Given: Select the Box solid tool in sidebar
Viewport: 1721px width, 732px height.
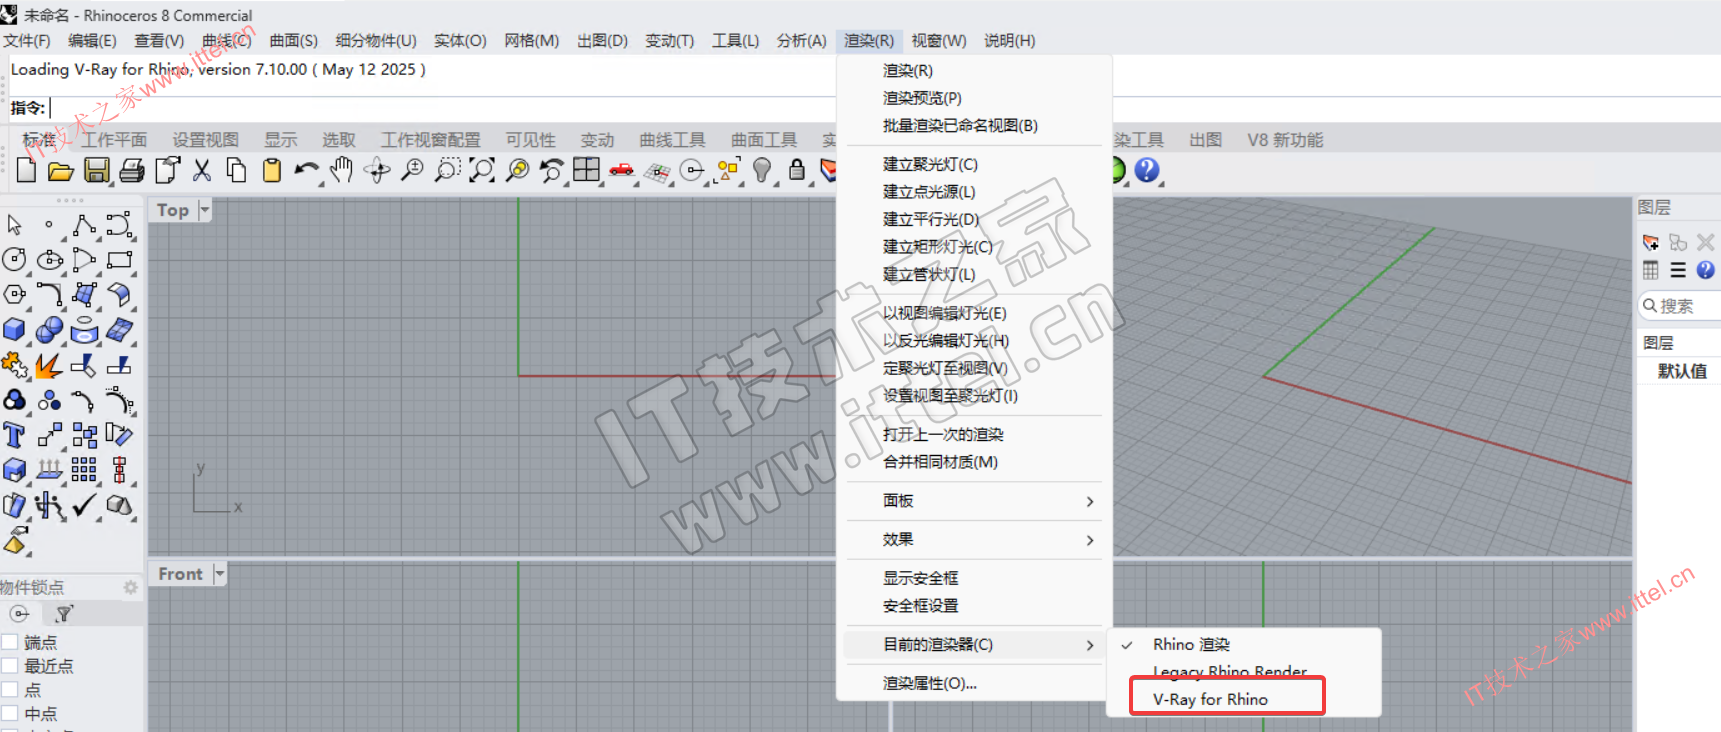Looking at the screenshot, I should pos(15,330).
